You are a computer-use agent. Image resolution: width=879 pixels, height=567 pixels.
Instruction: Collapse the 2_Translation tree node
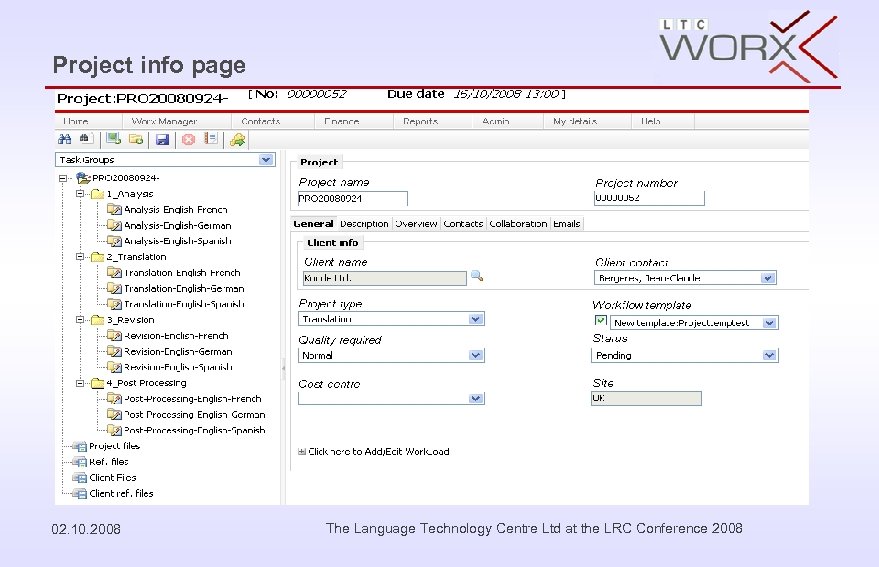pyautogui.click(x=80, y=256)
